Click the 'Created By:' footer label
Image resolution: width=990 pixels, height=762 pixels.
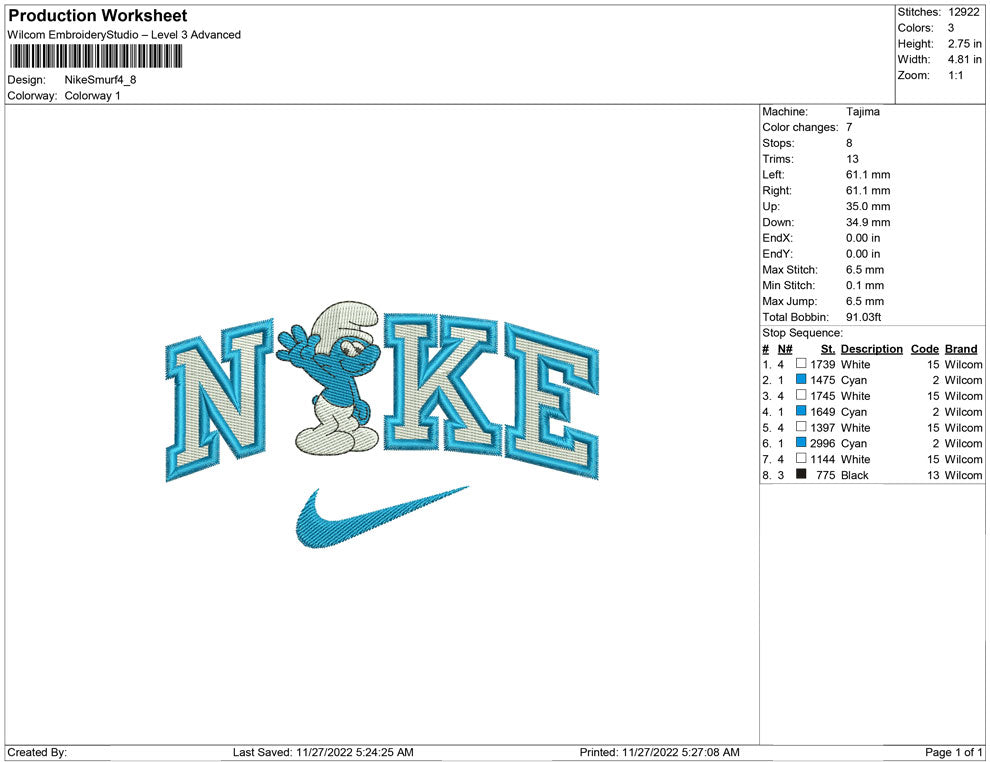[x=37, y=752]
